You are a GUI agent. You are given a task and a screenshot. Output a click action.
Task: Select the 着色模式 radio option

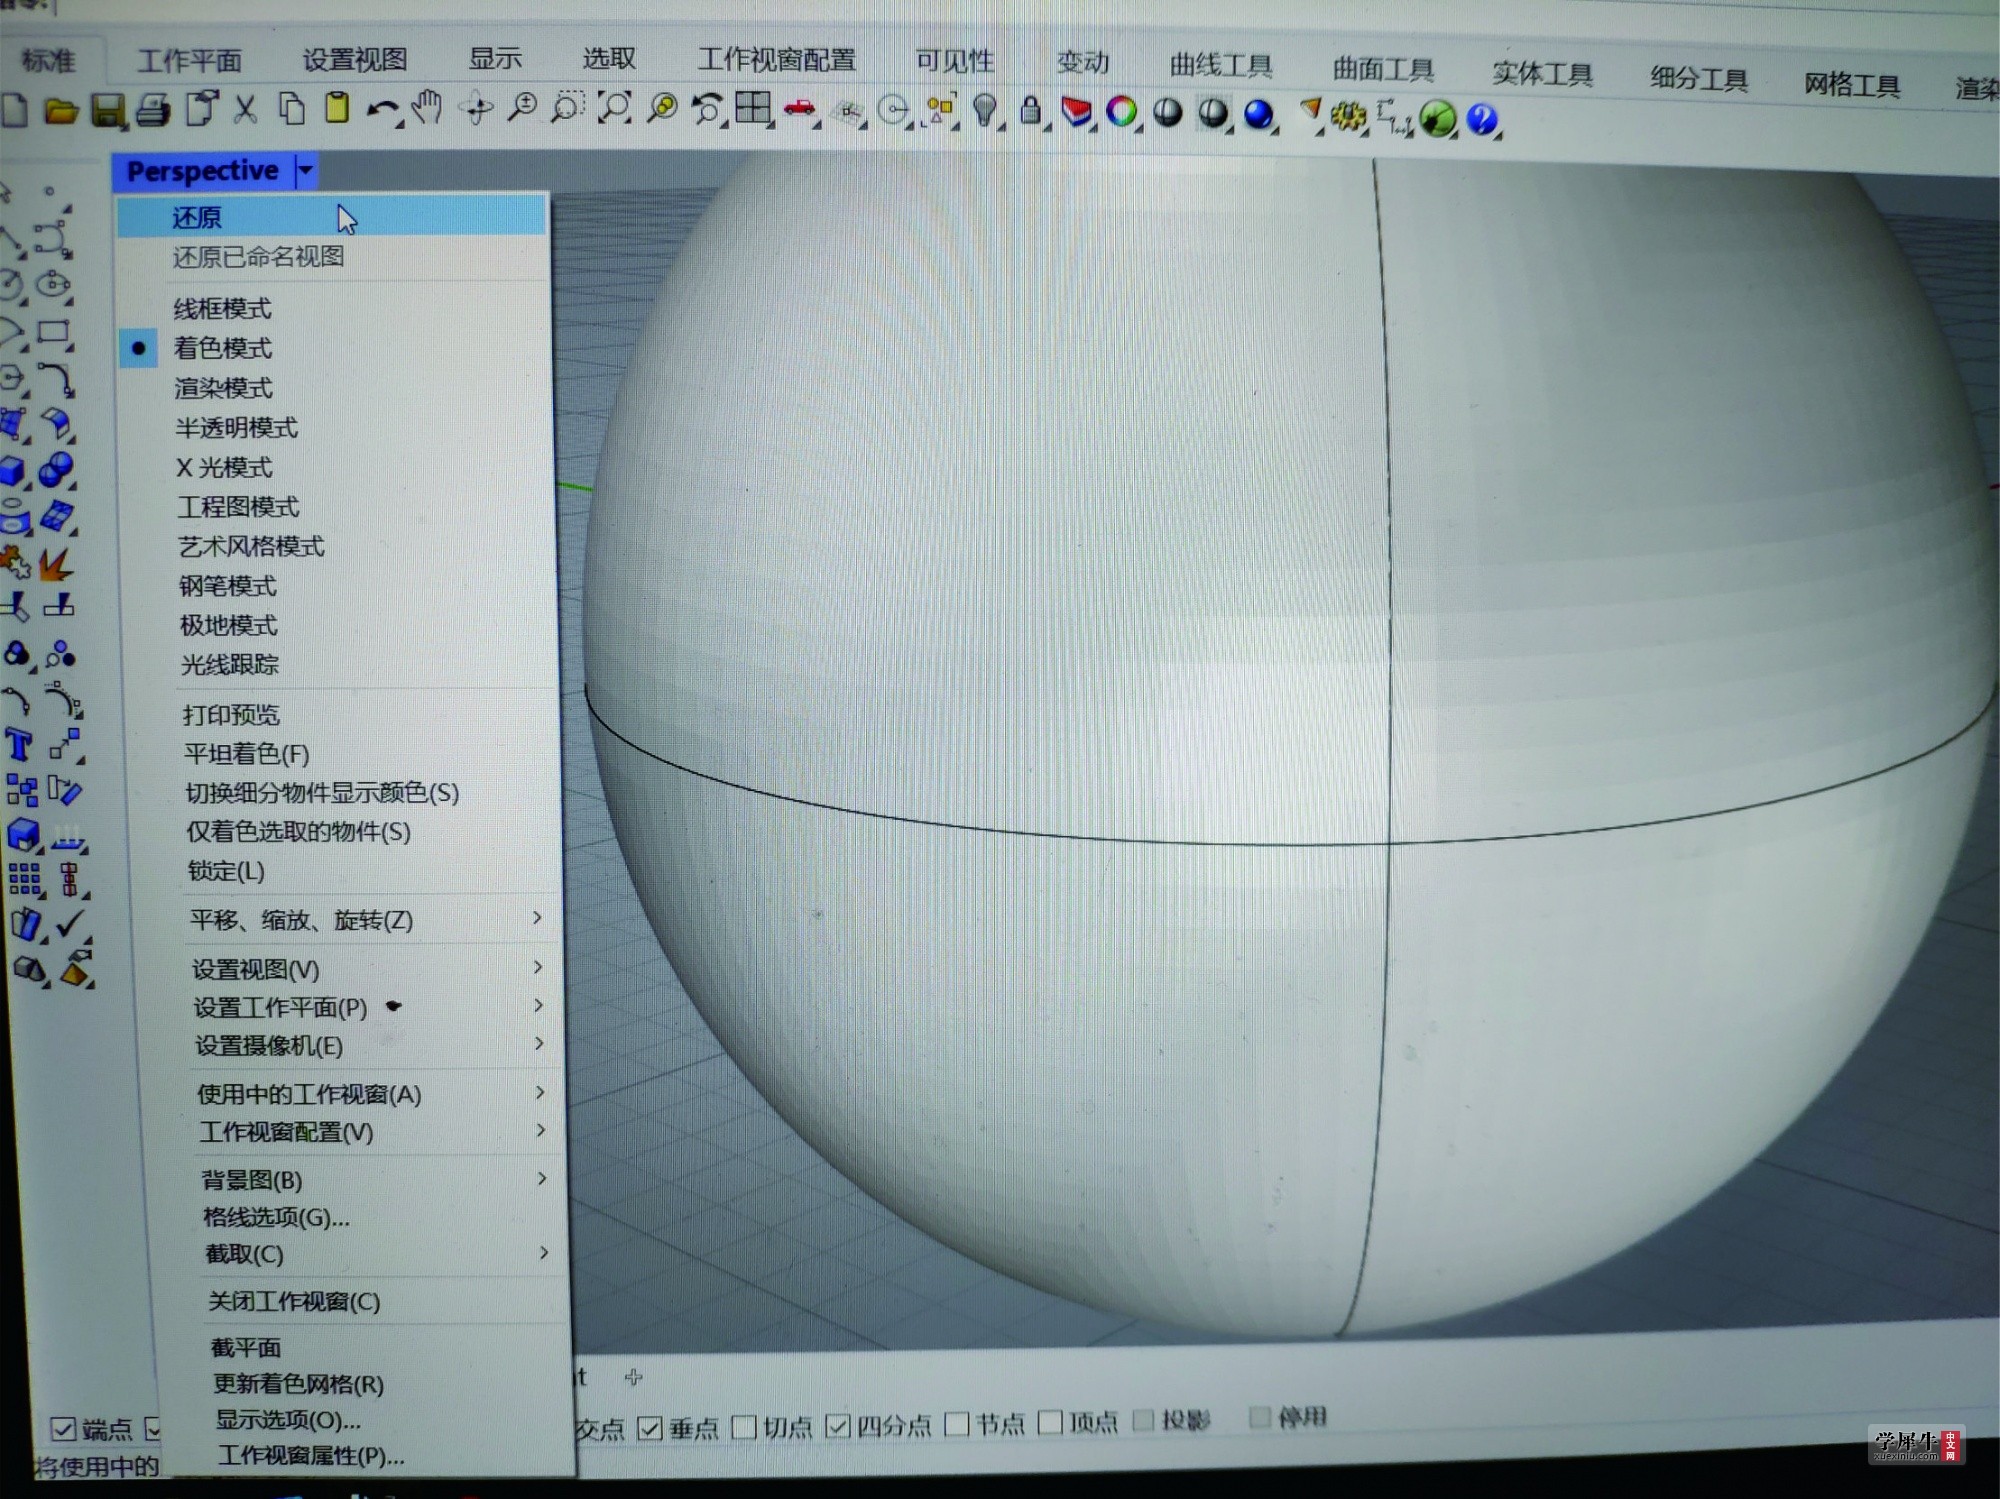pyautogui.click(x=332, y=348)
